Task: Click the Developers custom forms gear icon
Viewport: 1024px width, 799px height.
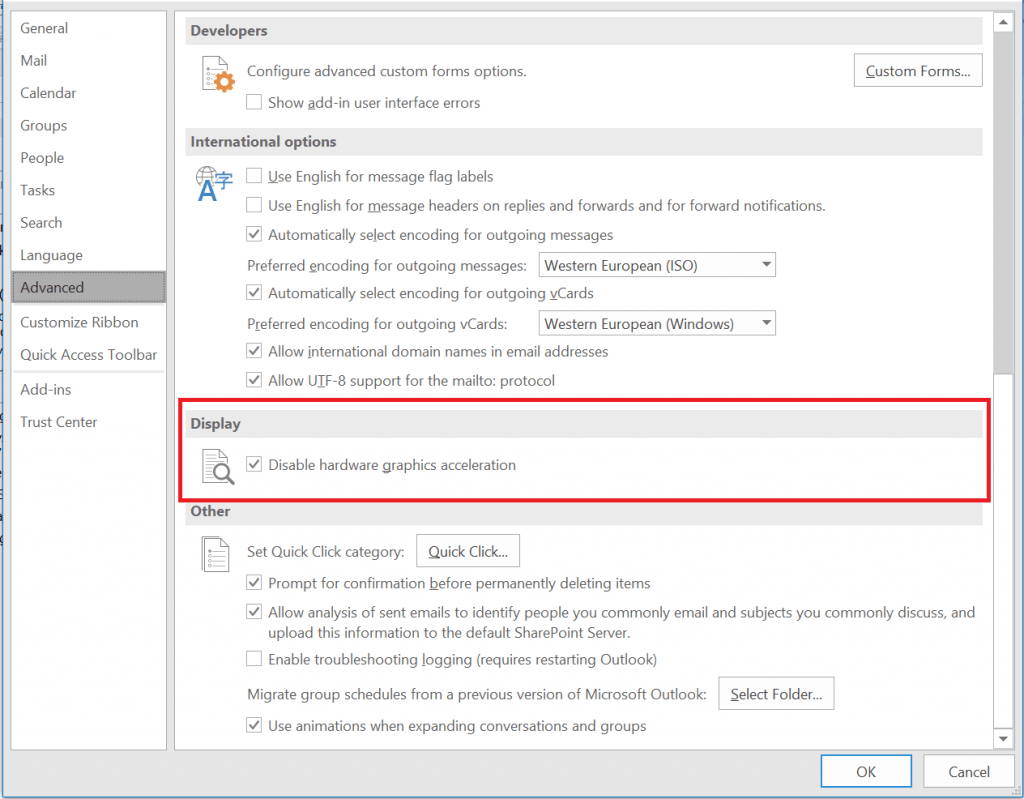Action: coord(217,75)
